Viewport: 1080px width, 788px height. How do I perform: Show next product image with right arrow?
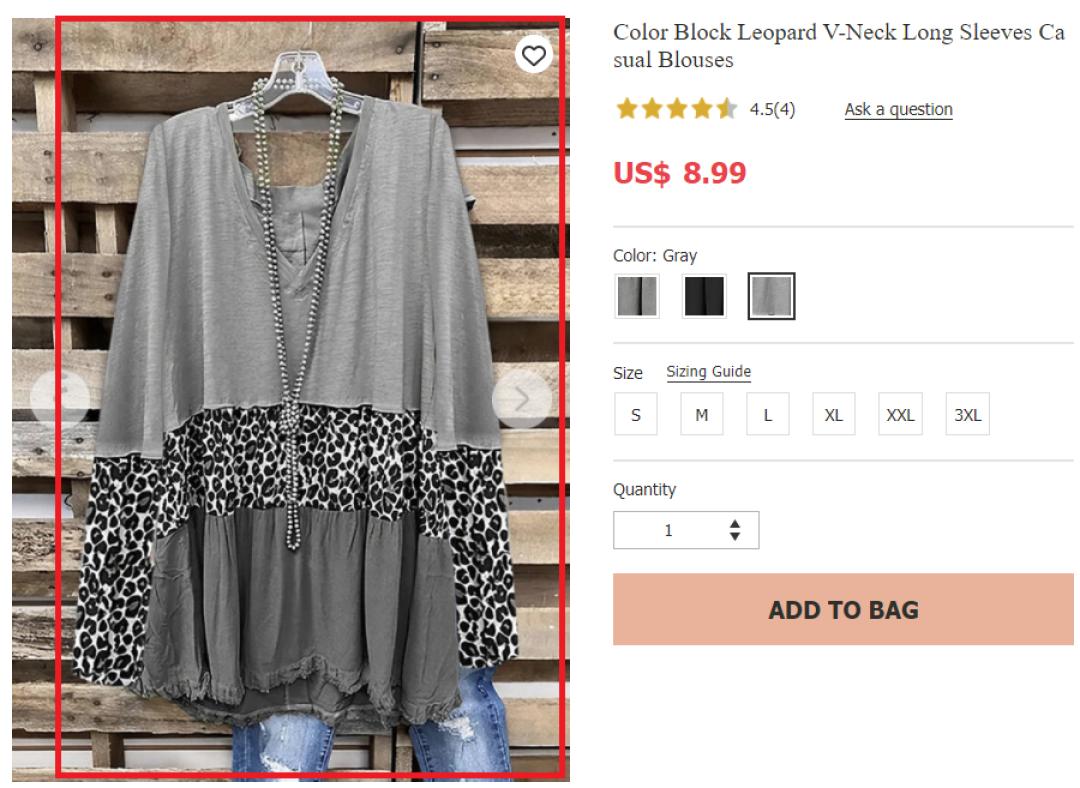(x=521, y=399)
